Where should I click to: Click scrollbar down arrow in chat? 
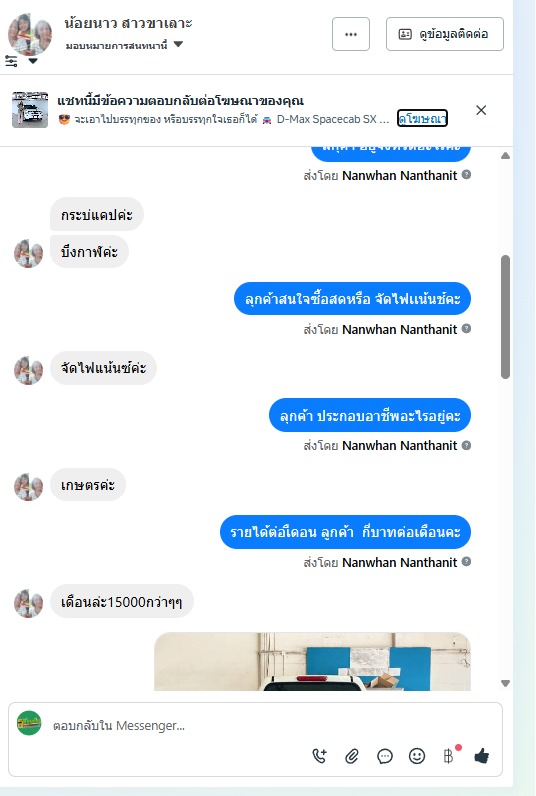click(505, 683)
